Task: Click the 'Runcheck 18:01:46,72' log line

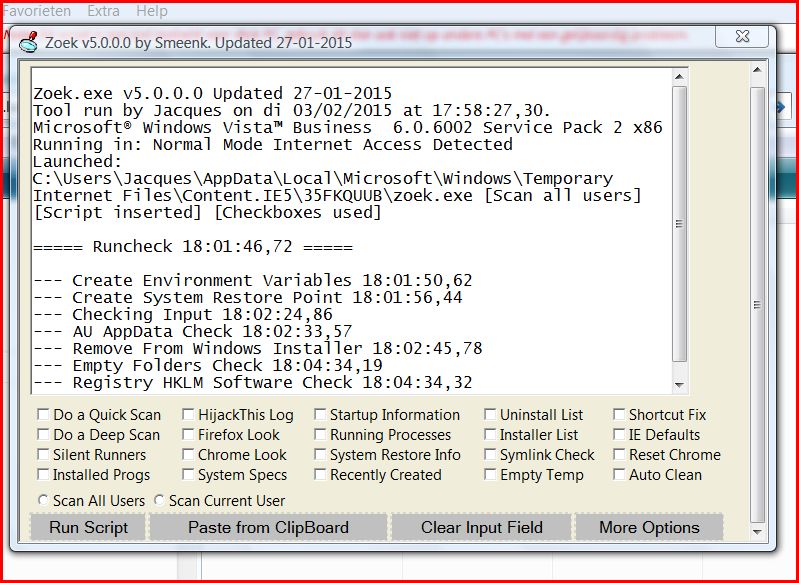Action: pyautogui.click(x=193, y=247)
